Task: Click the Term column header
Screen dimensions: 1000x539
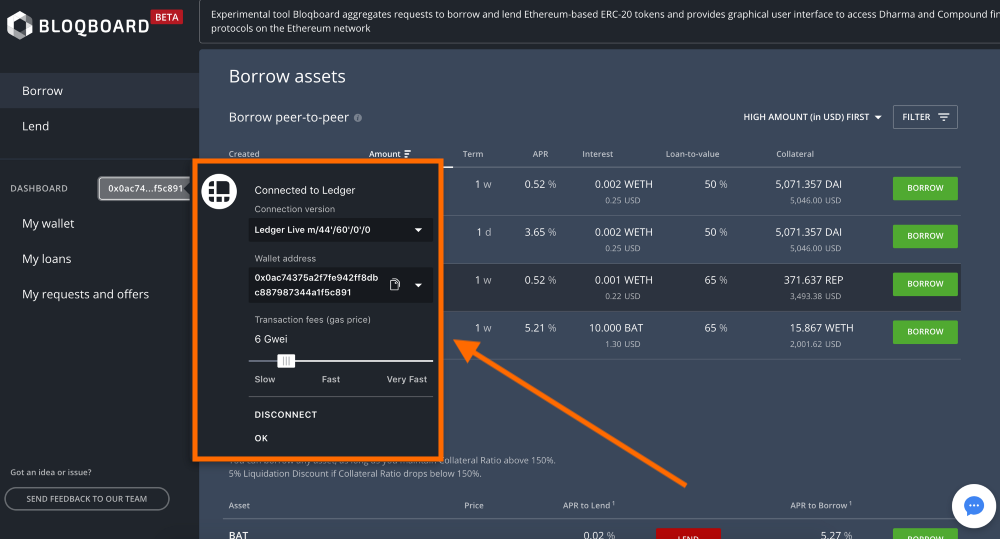Action: (473, 154)
